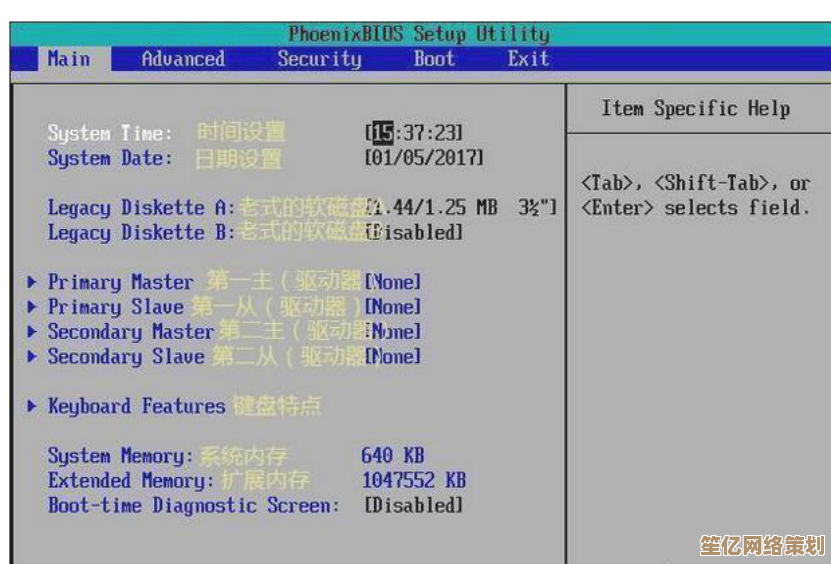Expand the Keyboard Features arrow
831x564 pixels.
point(32,406)
